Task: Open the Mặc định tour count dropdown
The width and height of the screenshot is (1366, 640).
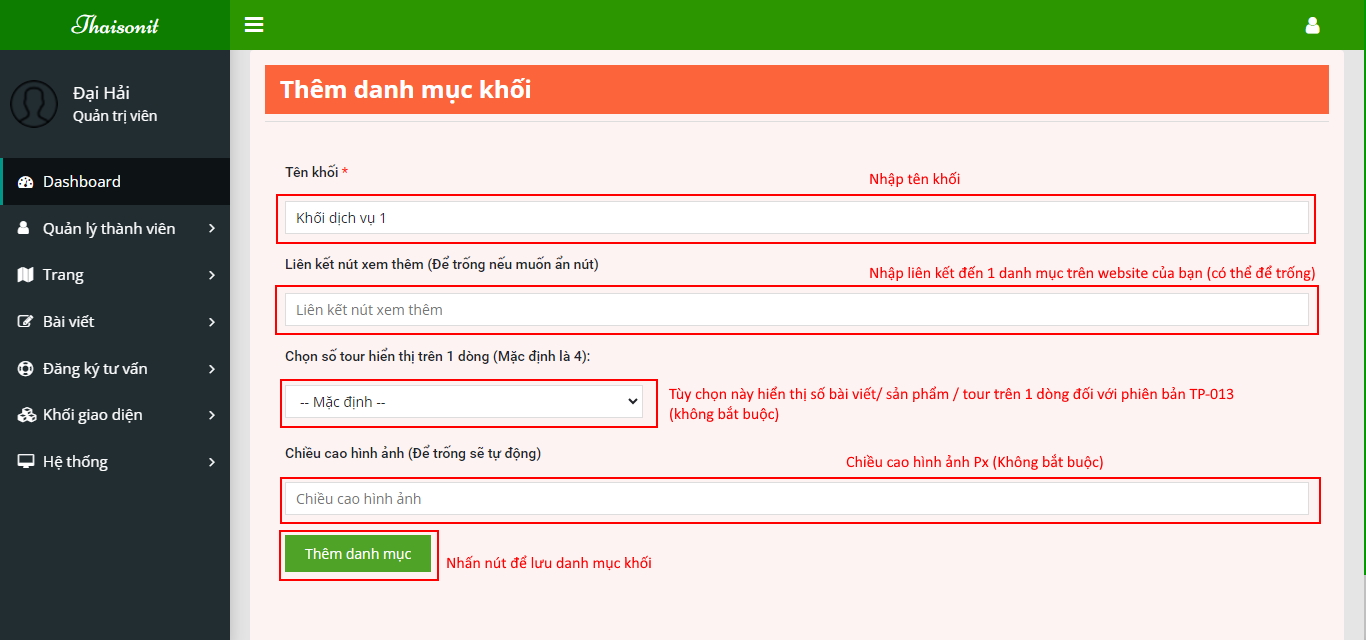Action: 464,402
